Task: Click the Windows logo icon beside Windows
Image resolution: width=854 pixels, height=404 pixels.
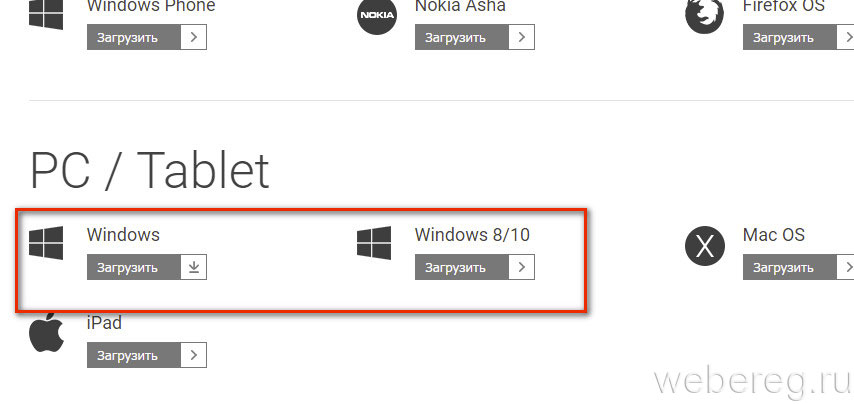Action: coord(46,244)
